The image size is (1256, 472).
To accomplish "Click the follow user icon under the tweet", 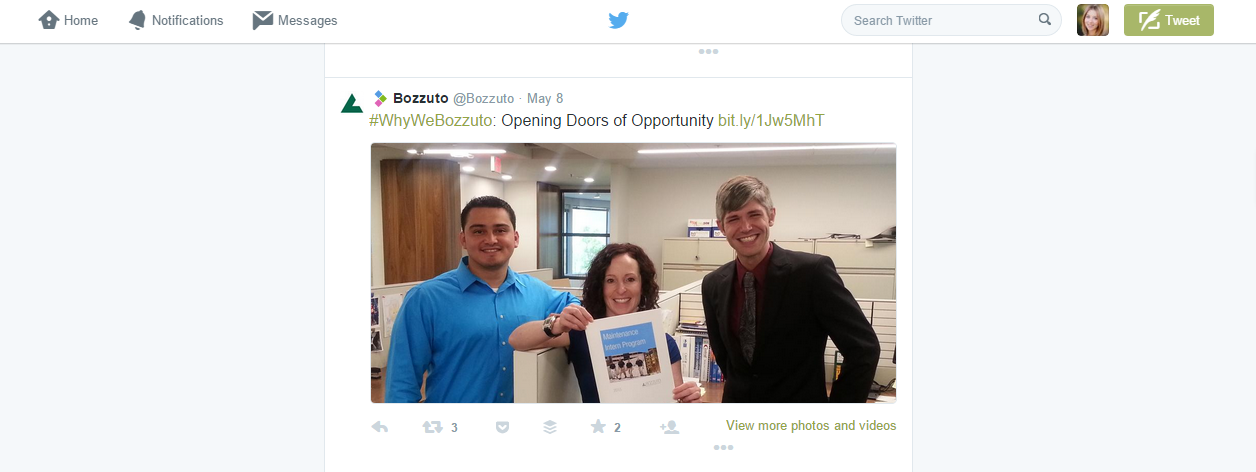I will [670, 427].
